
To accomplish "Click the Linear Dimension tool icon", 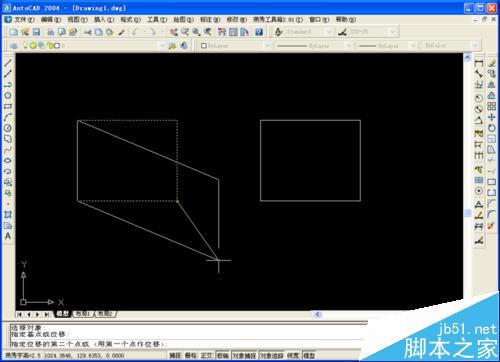I will click(479, 63).
